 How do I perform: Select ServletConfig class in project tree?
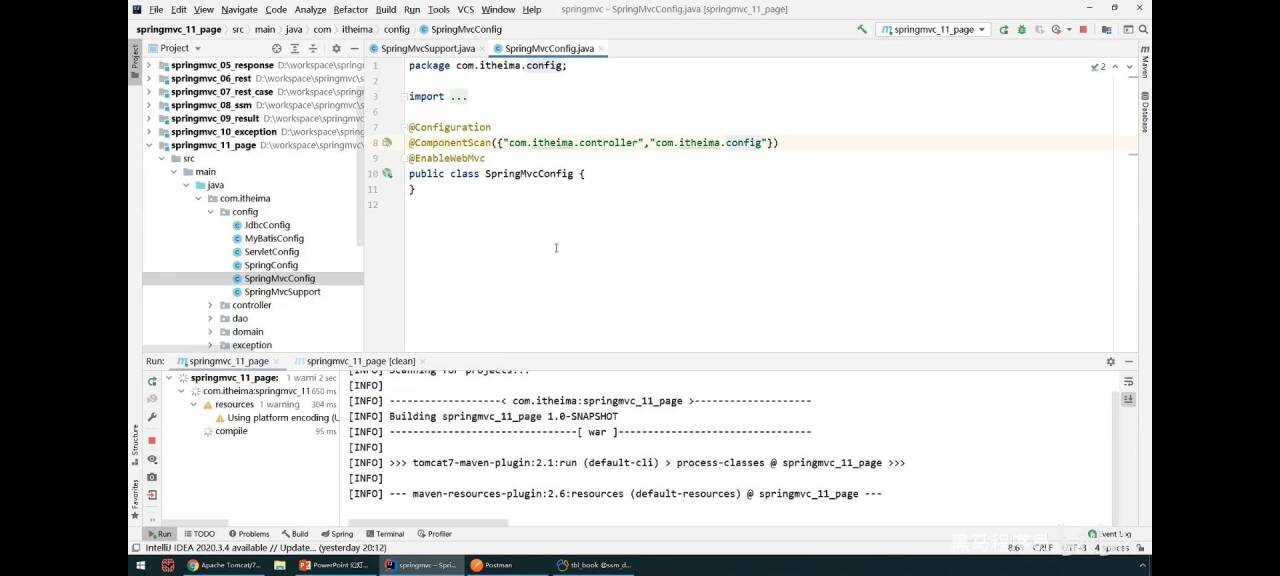271,252
